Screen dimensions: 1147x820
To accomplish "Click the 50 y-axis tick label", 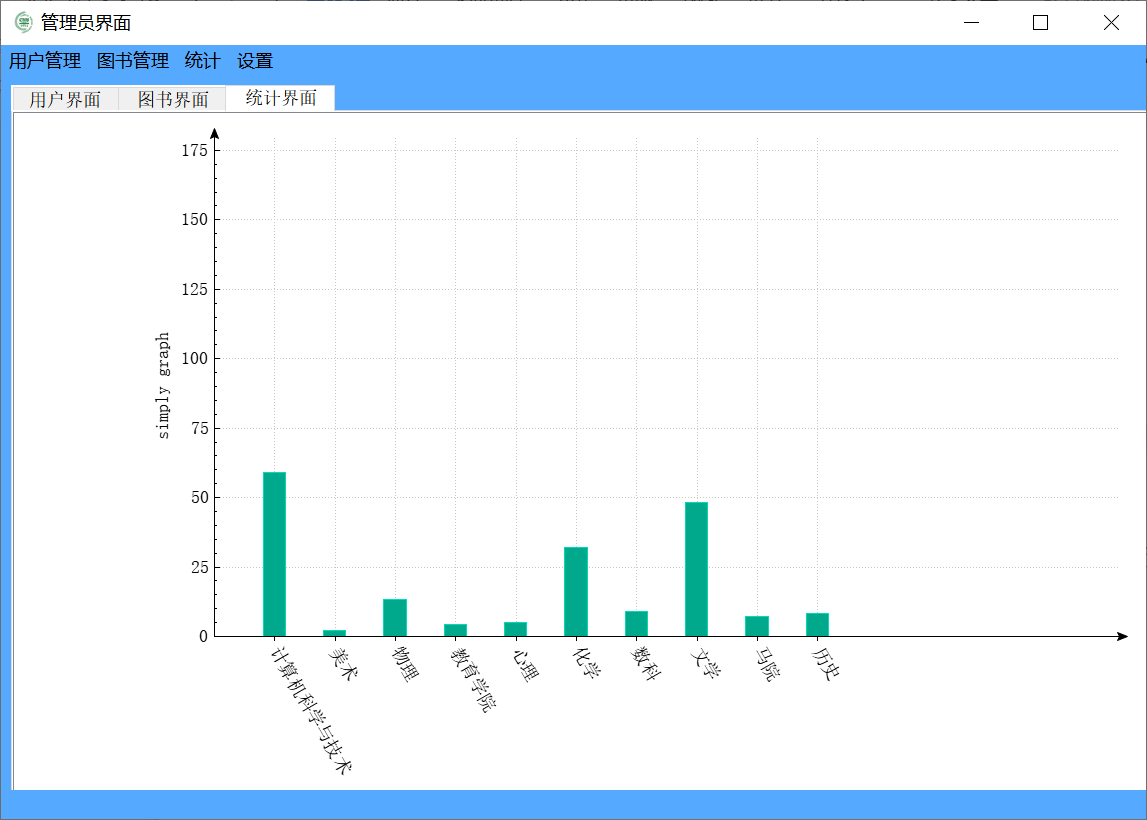I will (200, 497).
